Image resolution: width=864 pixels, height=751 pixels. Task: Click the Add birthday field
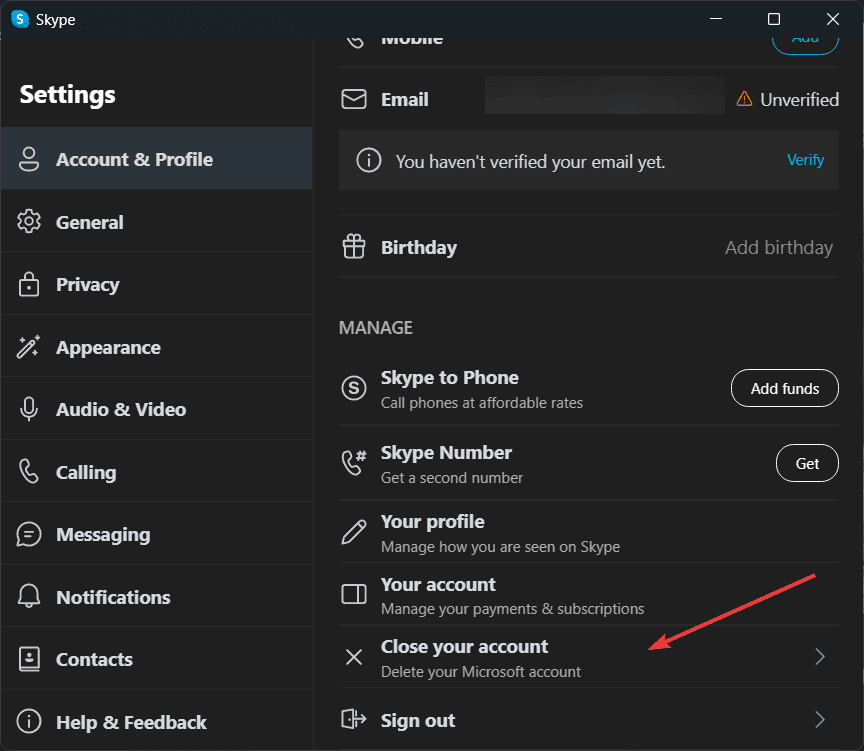[x=778, y=247]
